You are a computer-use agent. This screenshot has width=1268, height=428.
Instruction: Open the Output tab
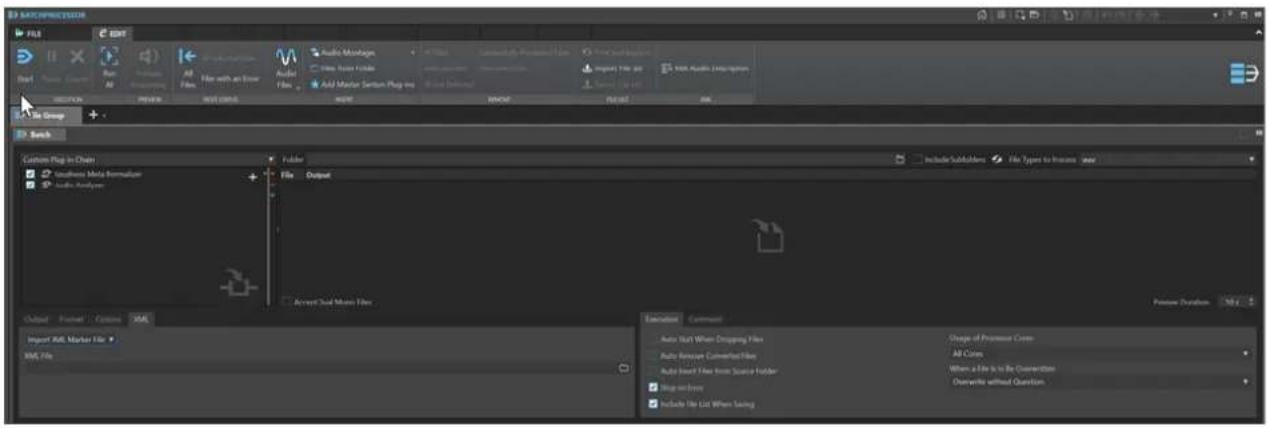click(35, 319)
